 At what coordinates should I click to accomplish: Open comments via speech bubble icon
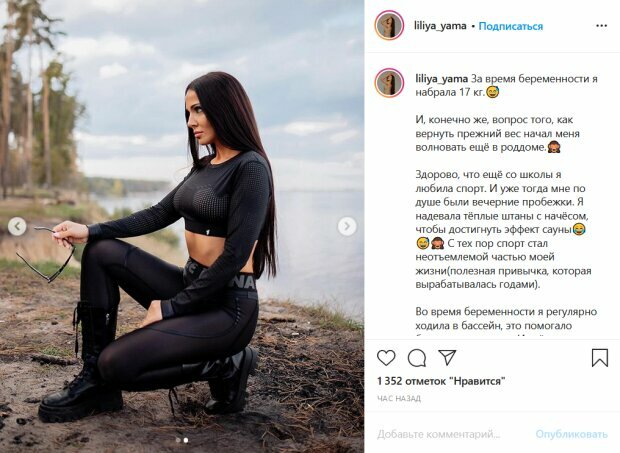tap(417, 358)
